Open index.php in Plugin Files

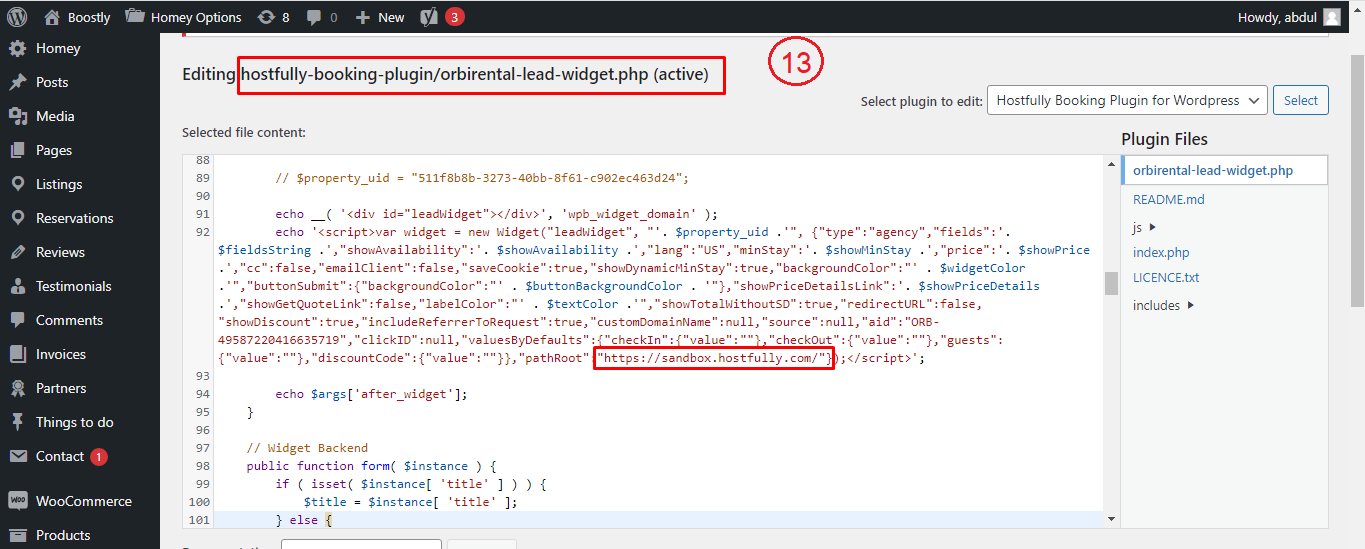tap(1160, 252)
